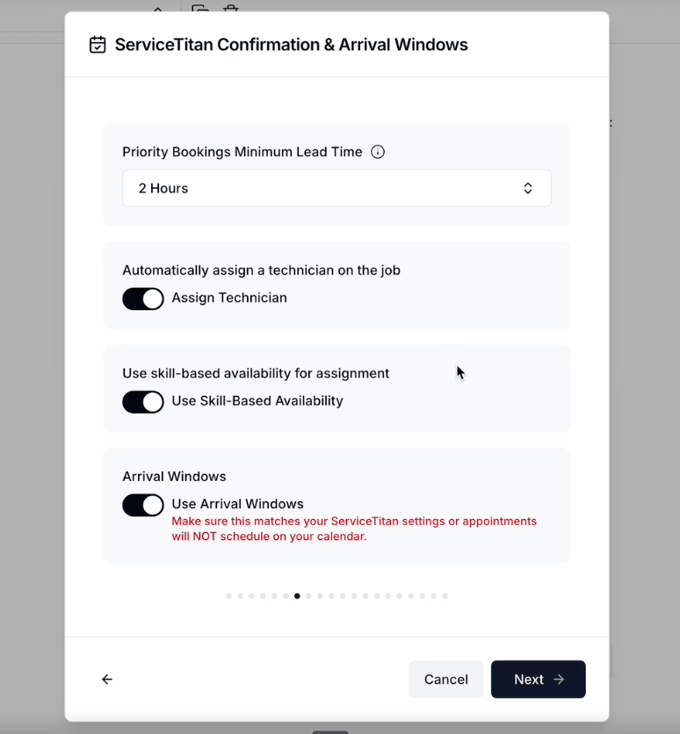This screenshot has height=734, width=680.
Task: Go back using the left arrow icon
Action: pyautogui.click(x=107, y=679)
